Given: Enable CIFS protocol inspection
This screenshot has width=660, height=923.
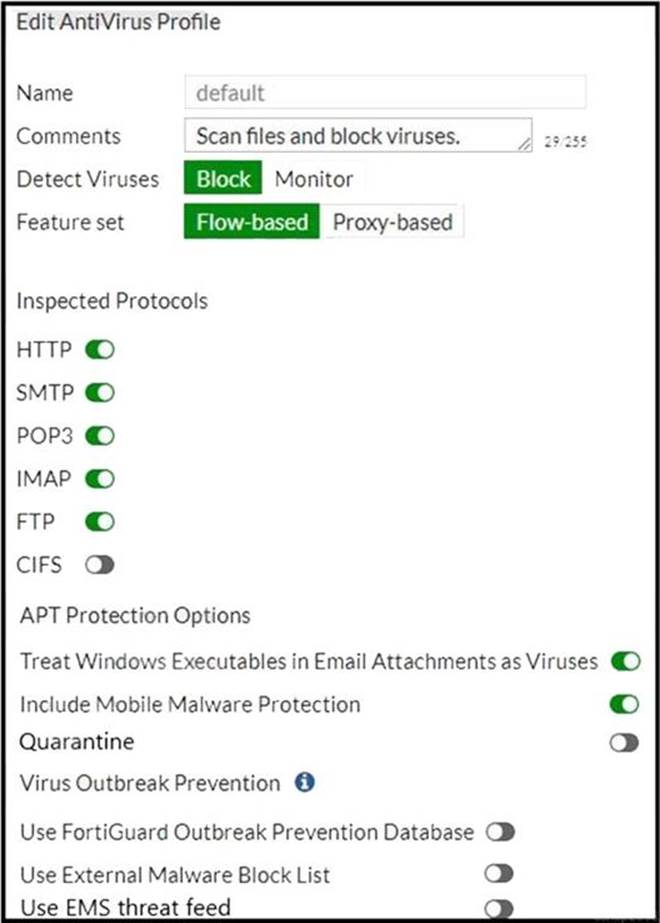Looking at the screenshot, I should coord(100,565).
